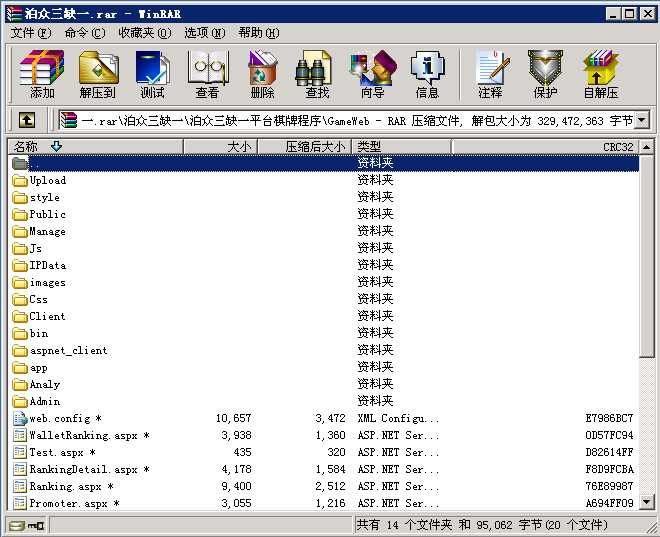Image resolution: width=660 pixels, height=537 pixels.
Task: Click the vertical scrollbar thumb
Action: [x=647, y=256]
